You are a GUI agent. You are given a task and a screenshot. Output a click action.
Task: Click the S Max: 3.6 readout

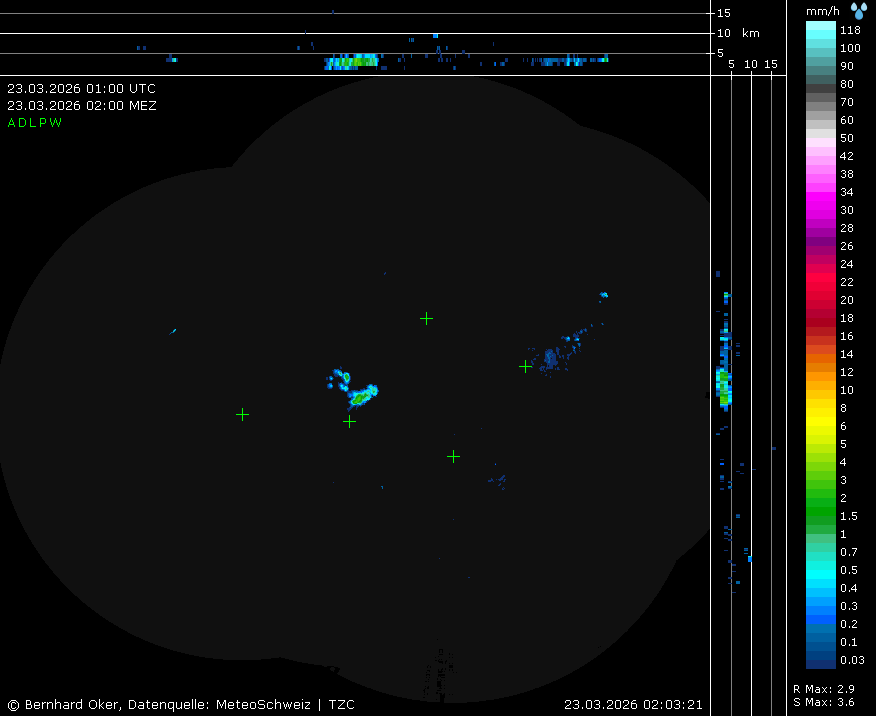pos(823,702)
